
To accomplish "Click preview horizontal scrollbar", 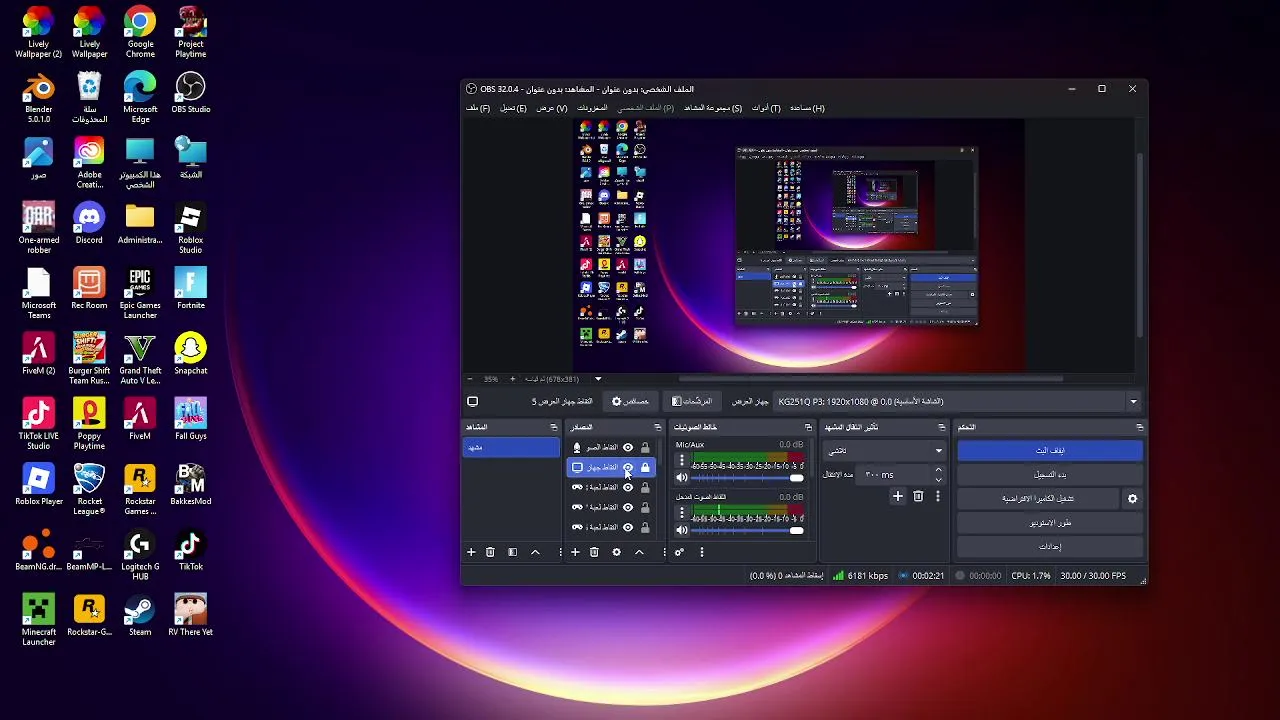I will 870,379.
